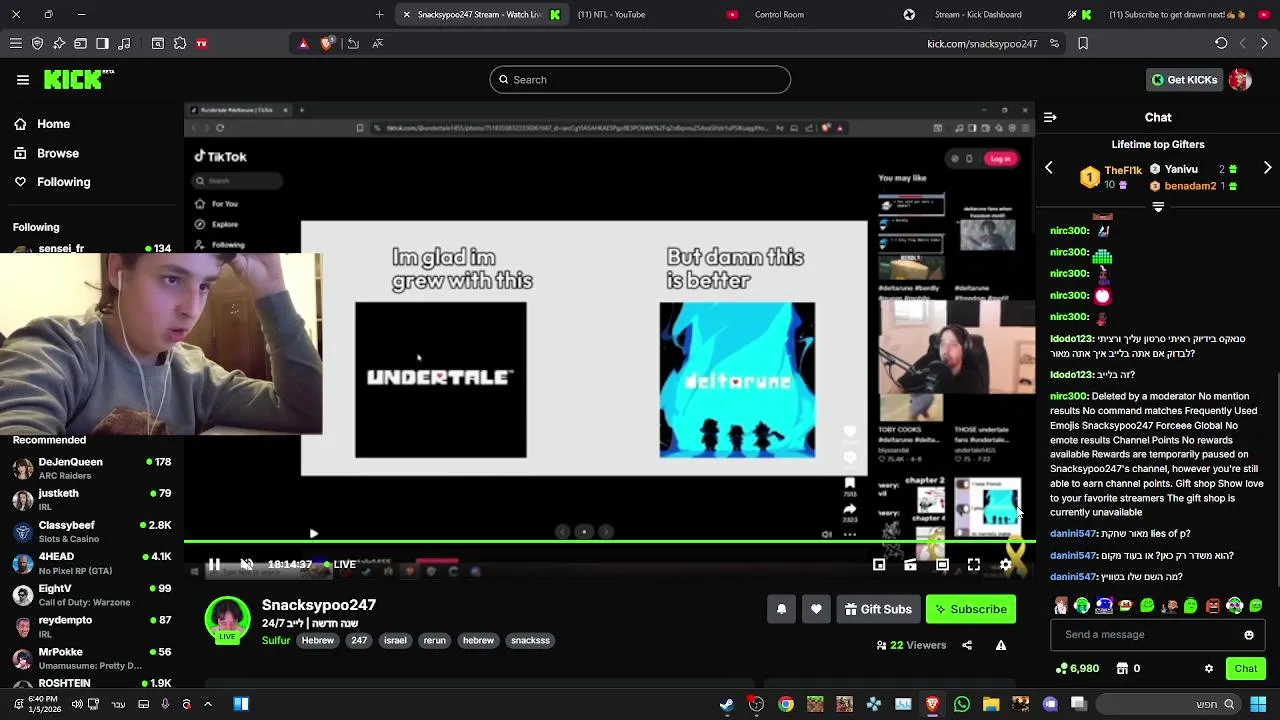Open chat settings gear

pyautogui.click(x=1209, y=668)
